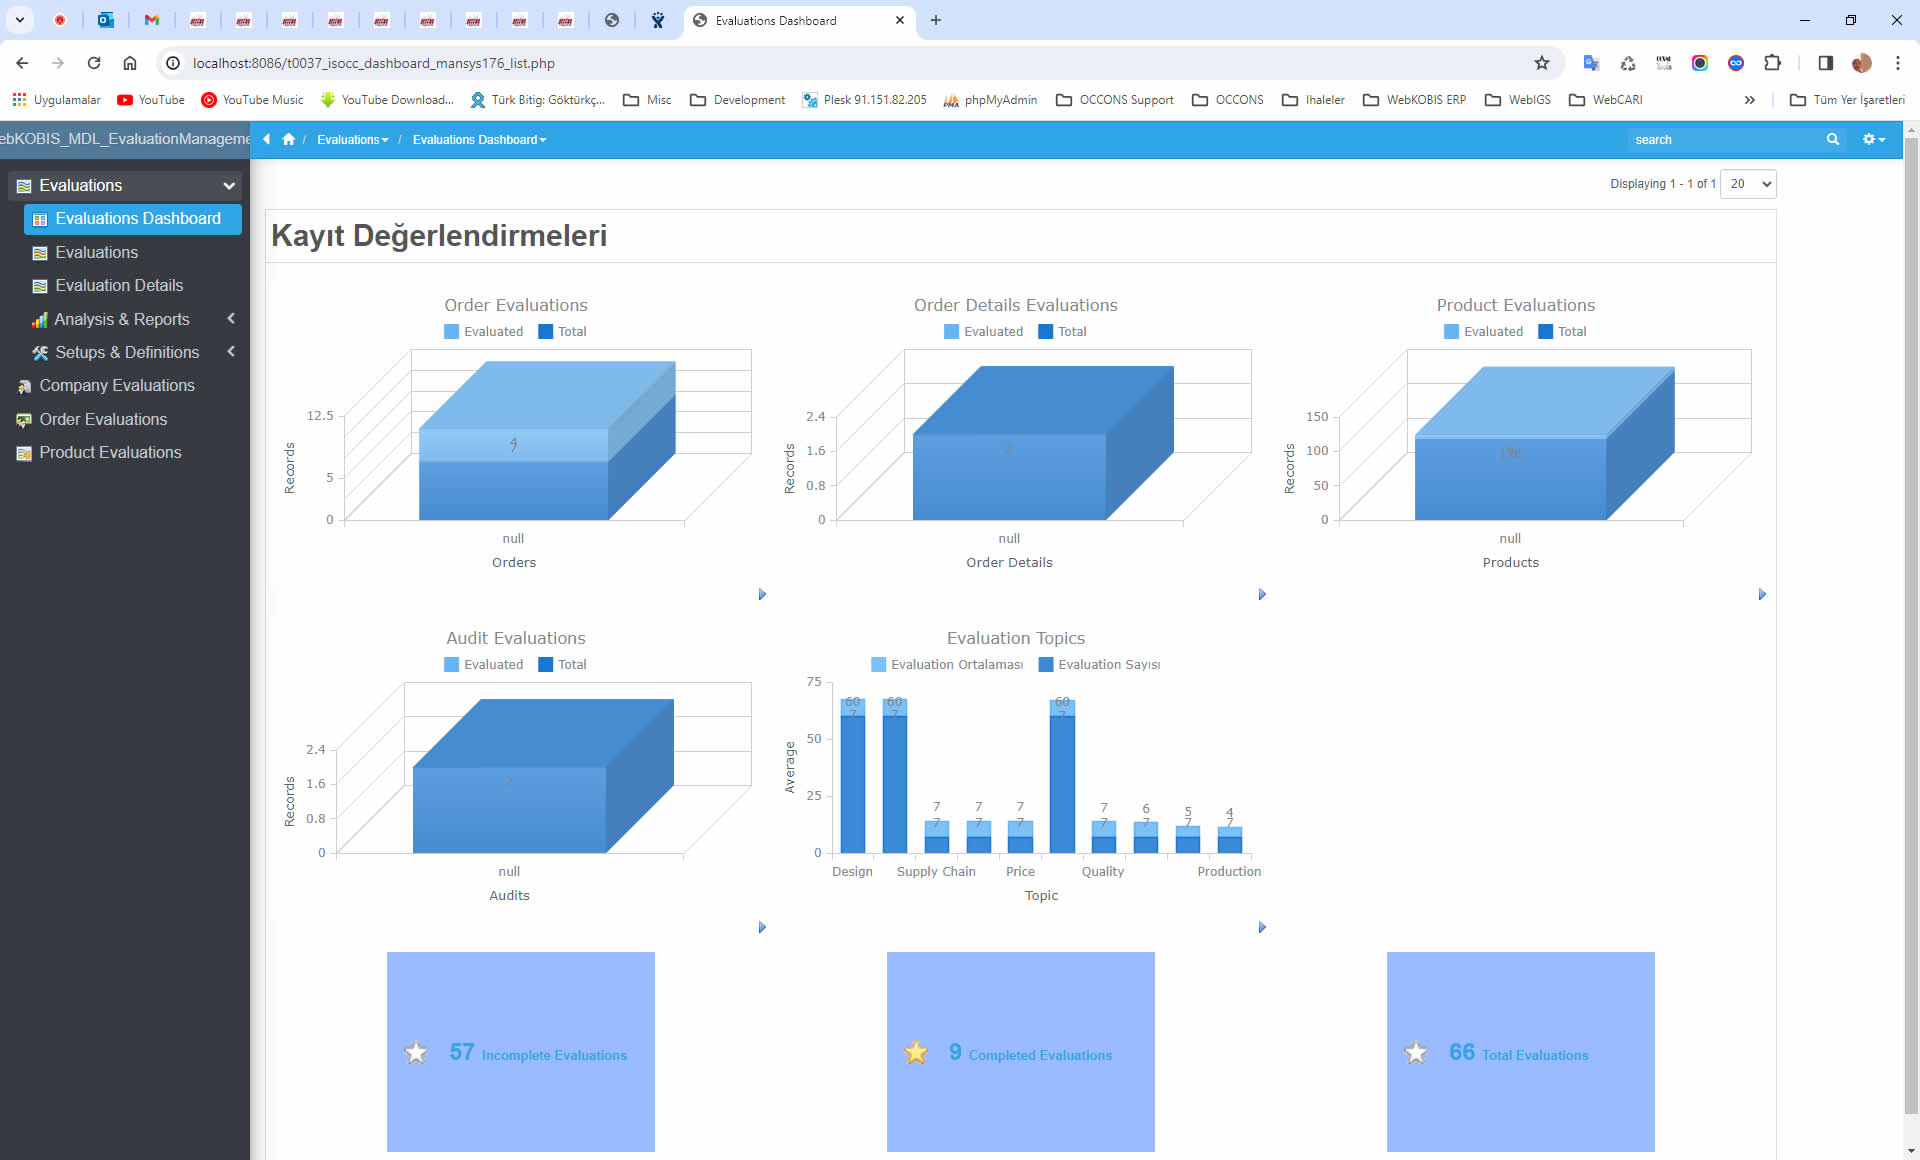1920x1160 pixels.
Task: Toggle Evaluated legend in Order Details Evaluations chart
Action: pyautogui.click(x=984, y=332)
